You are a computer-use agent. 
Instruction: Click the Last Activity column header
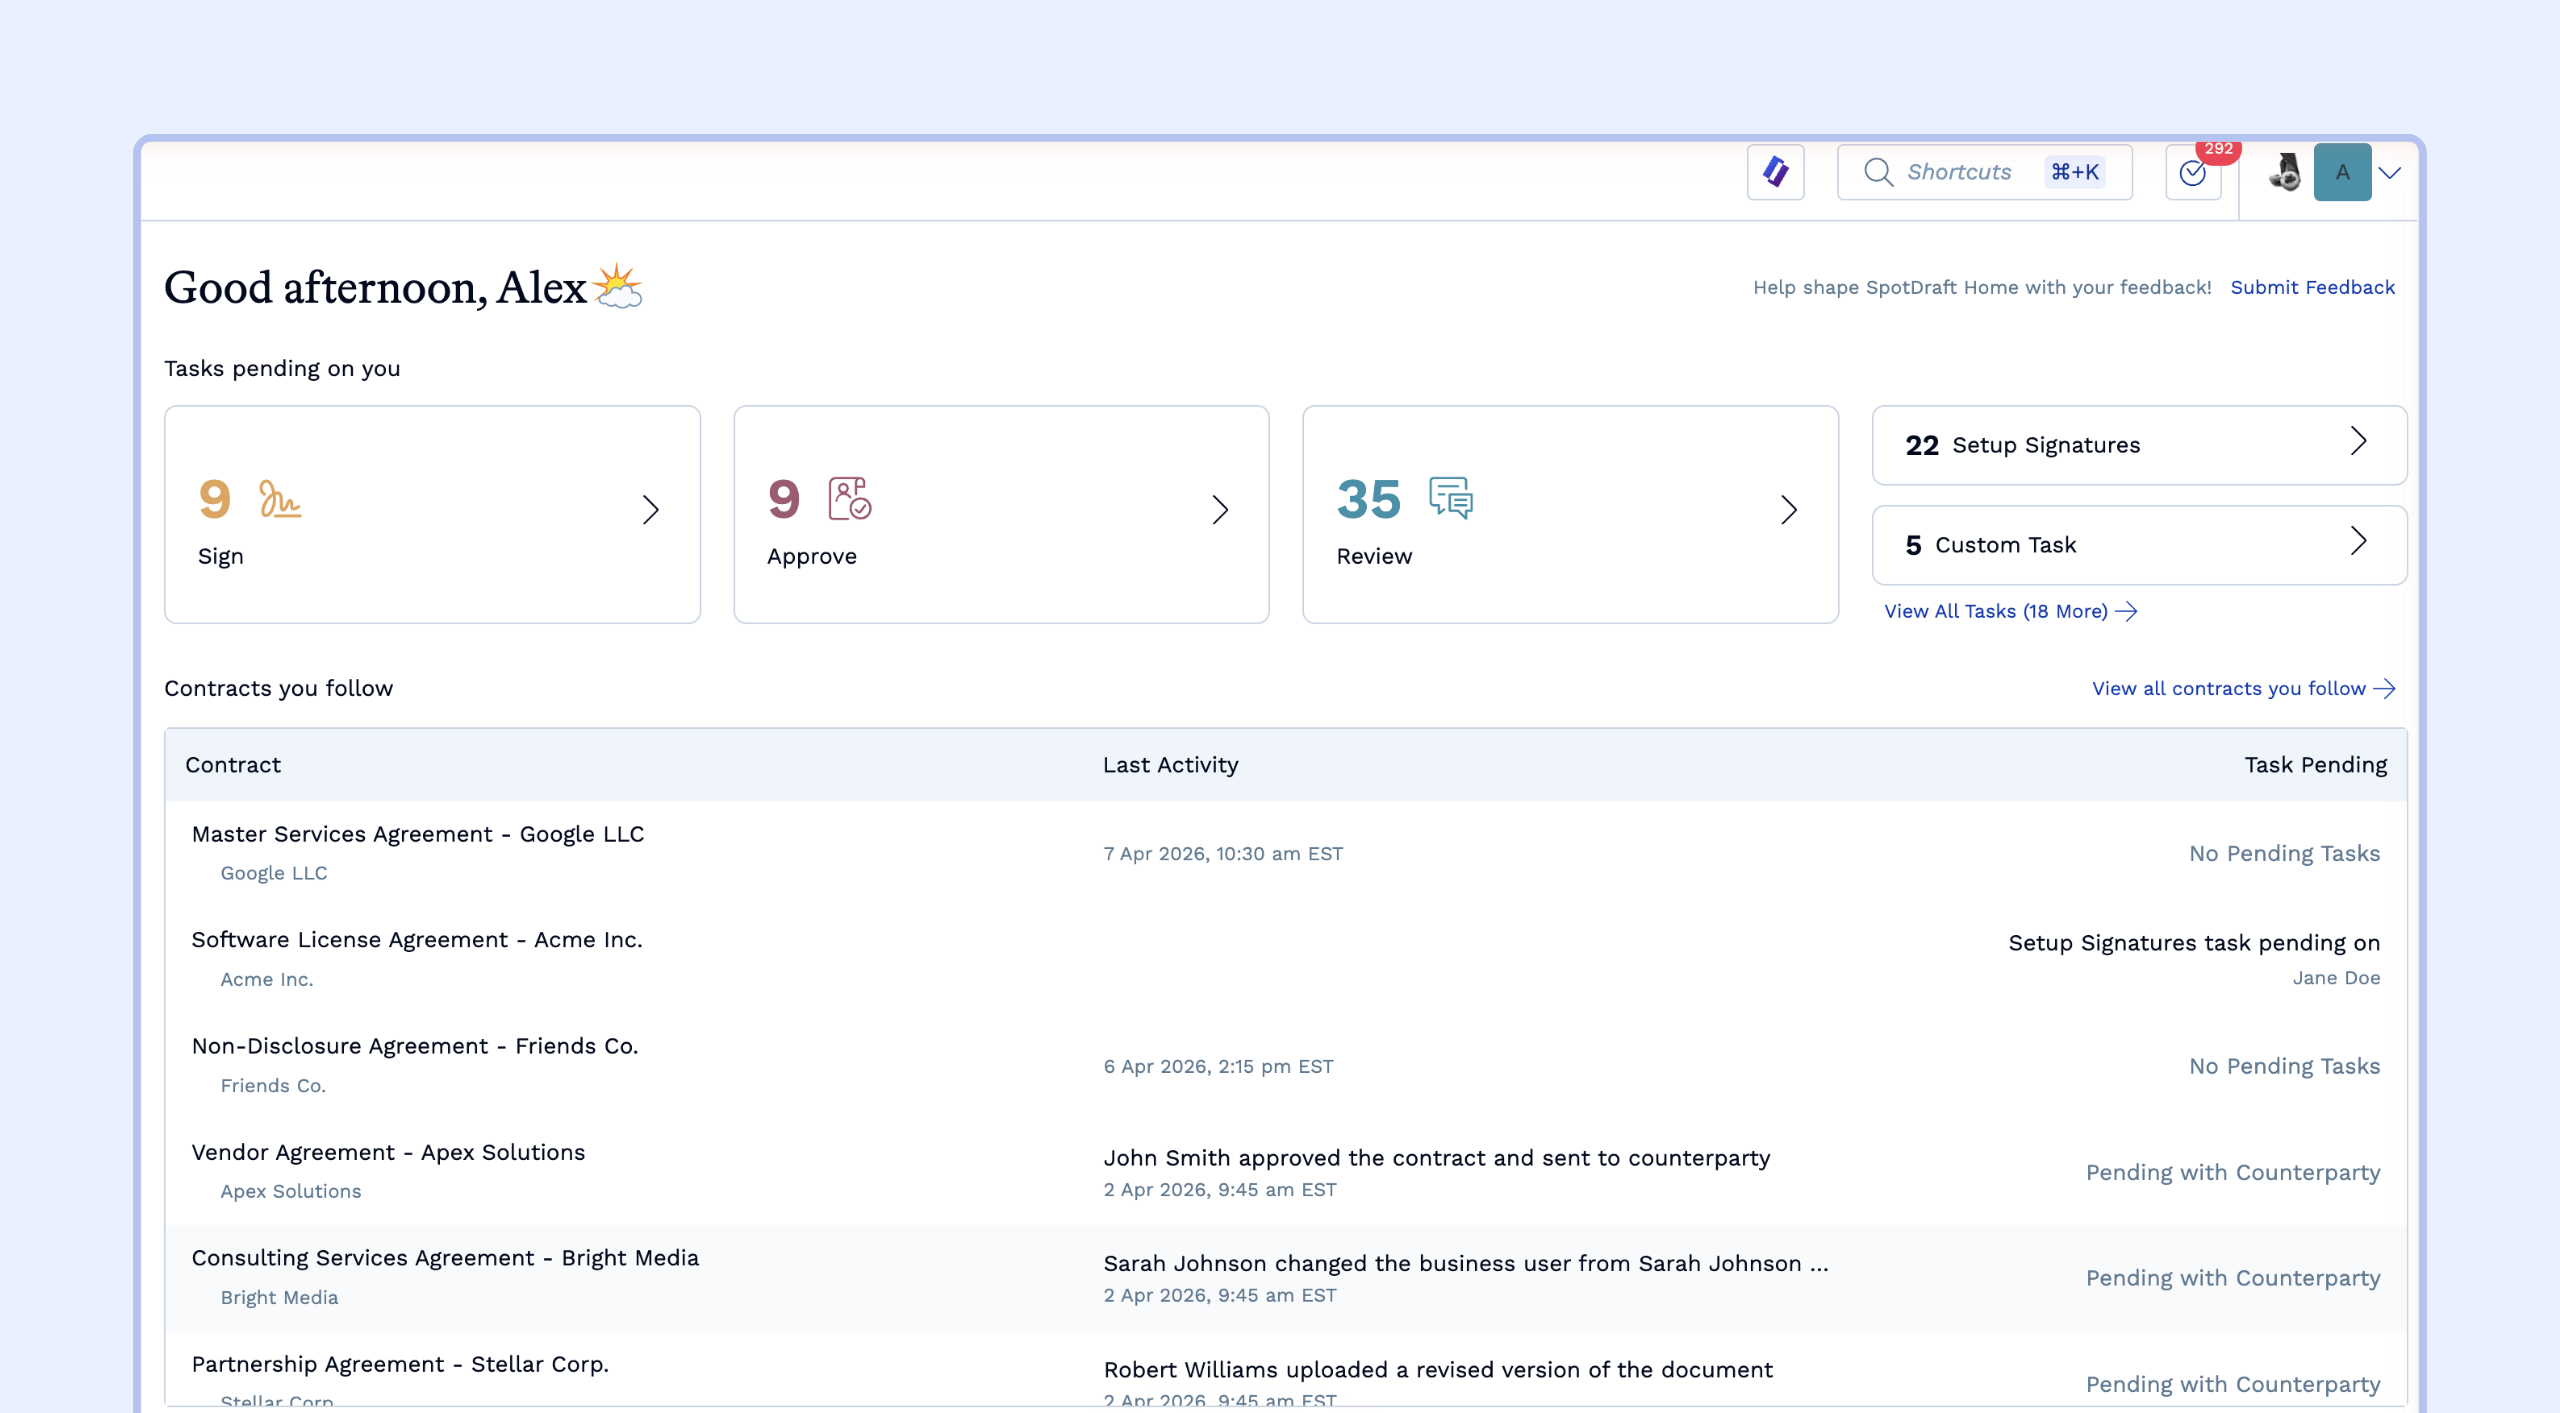(x=1170, y=765)
